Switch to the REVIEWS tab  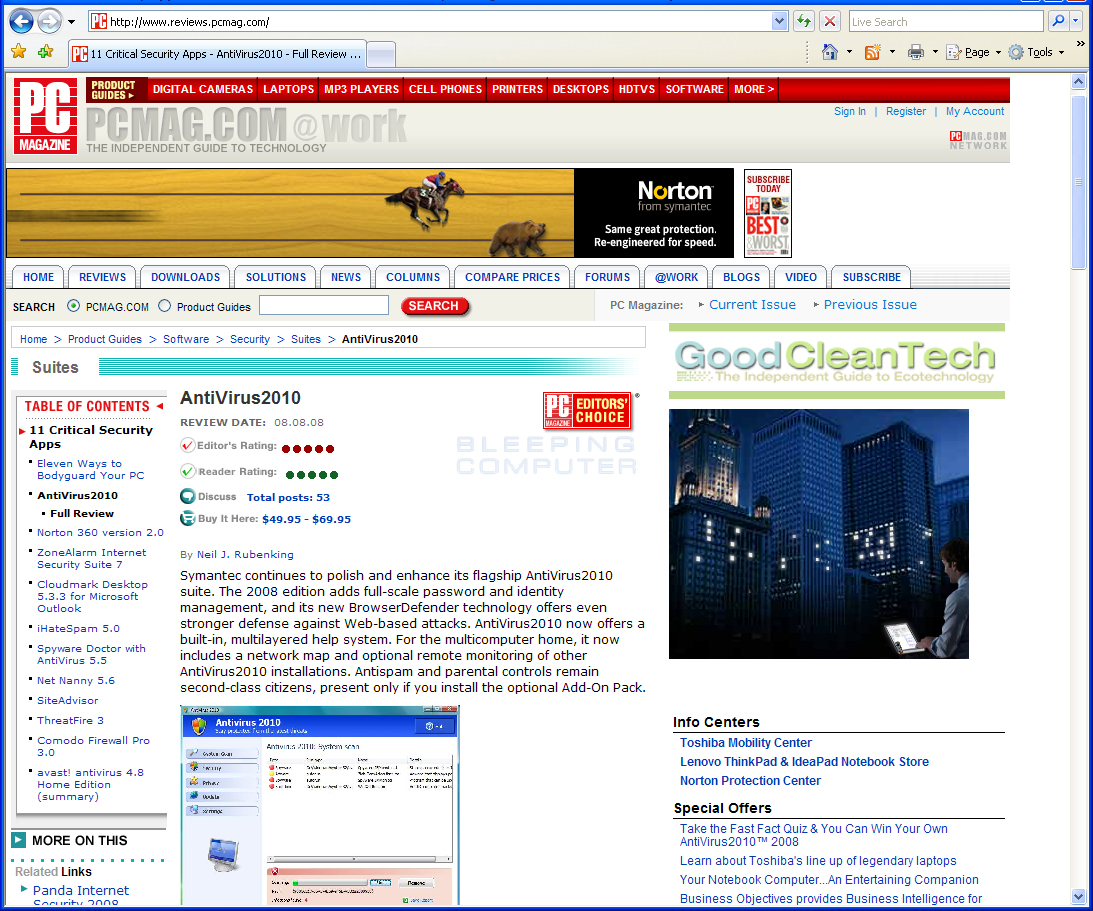[x=102, y=277]
